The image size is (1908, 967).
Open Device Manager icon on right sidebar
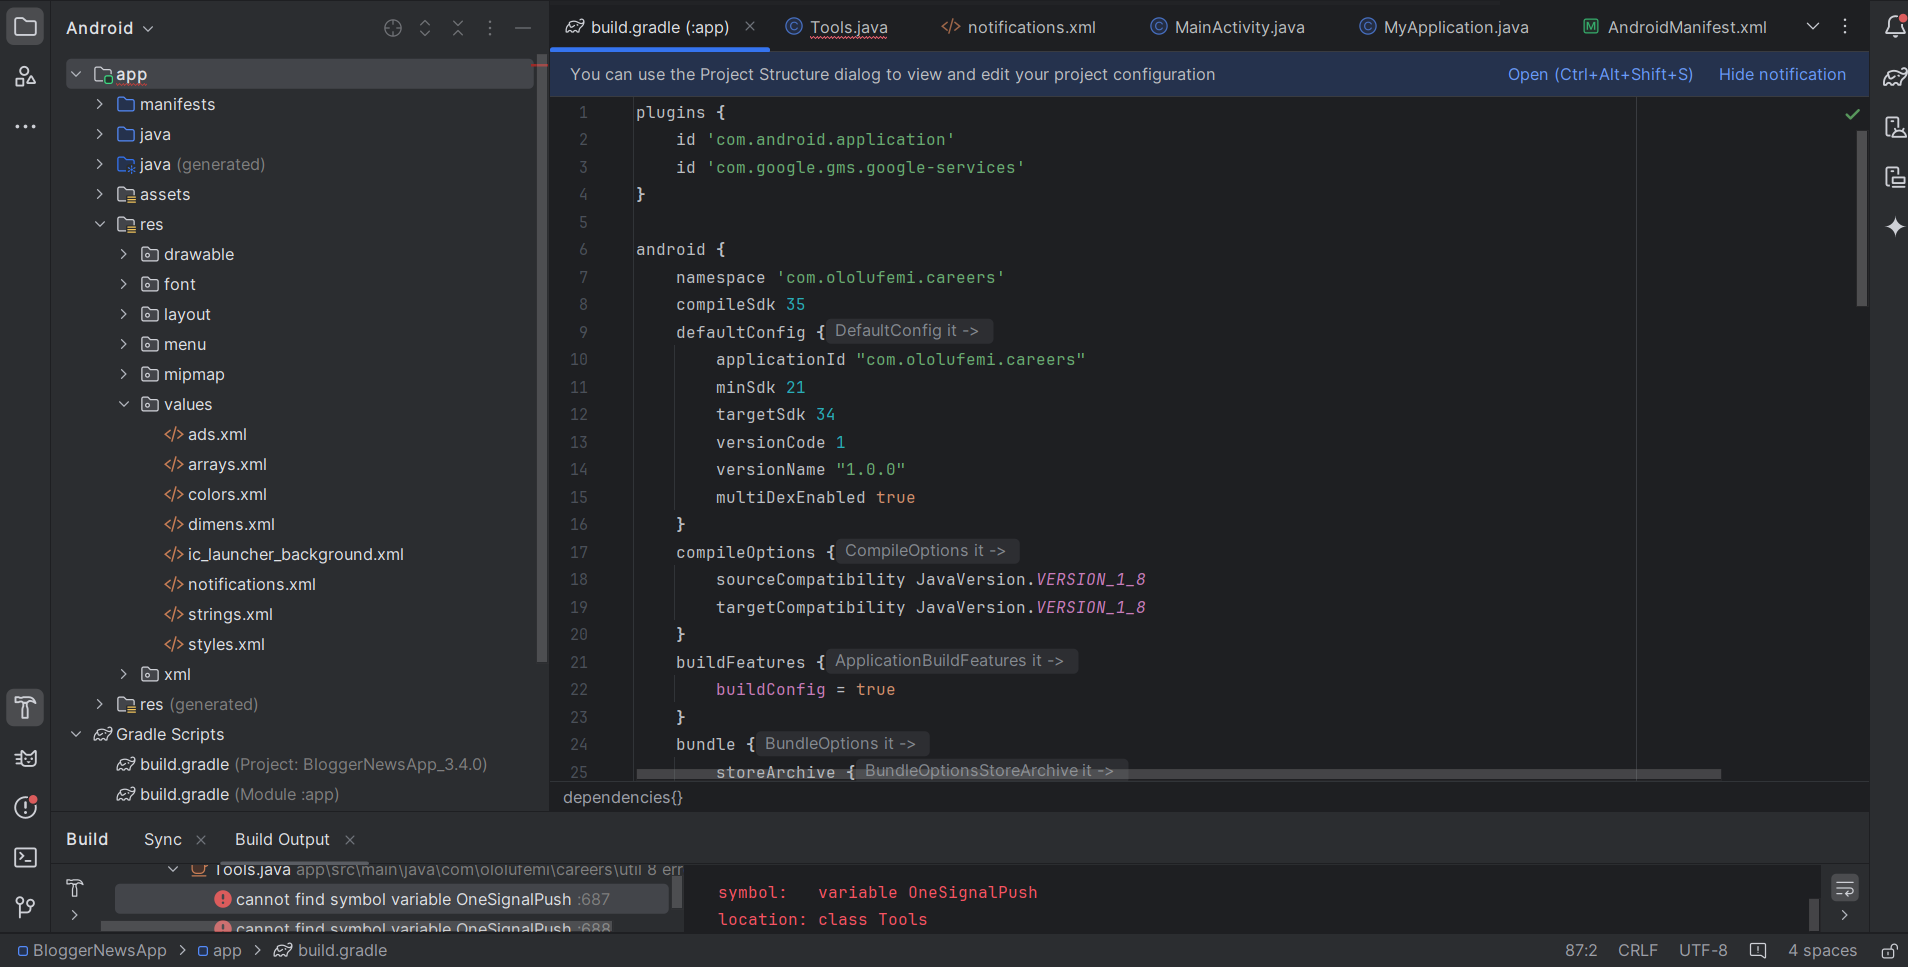pos(1894,127)
